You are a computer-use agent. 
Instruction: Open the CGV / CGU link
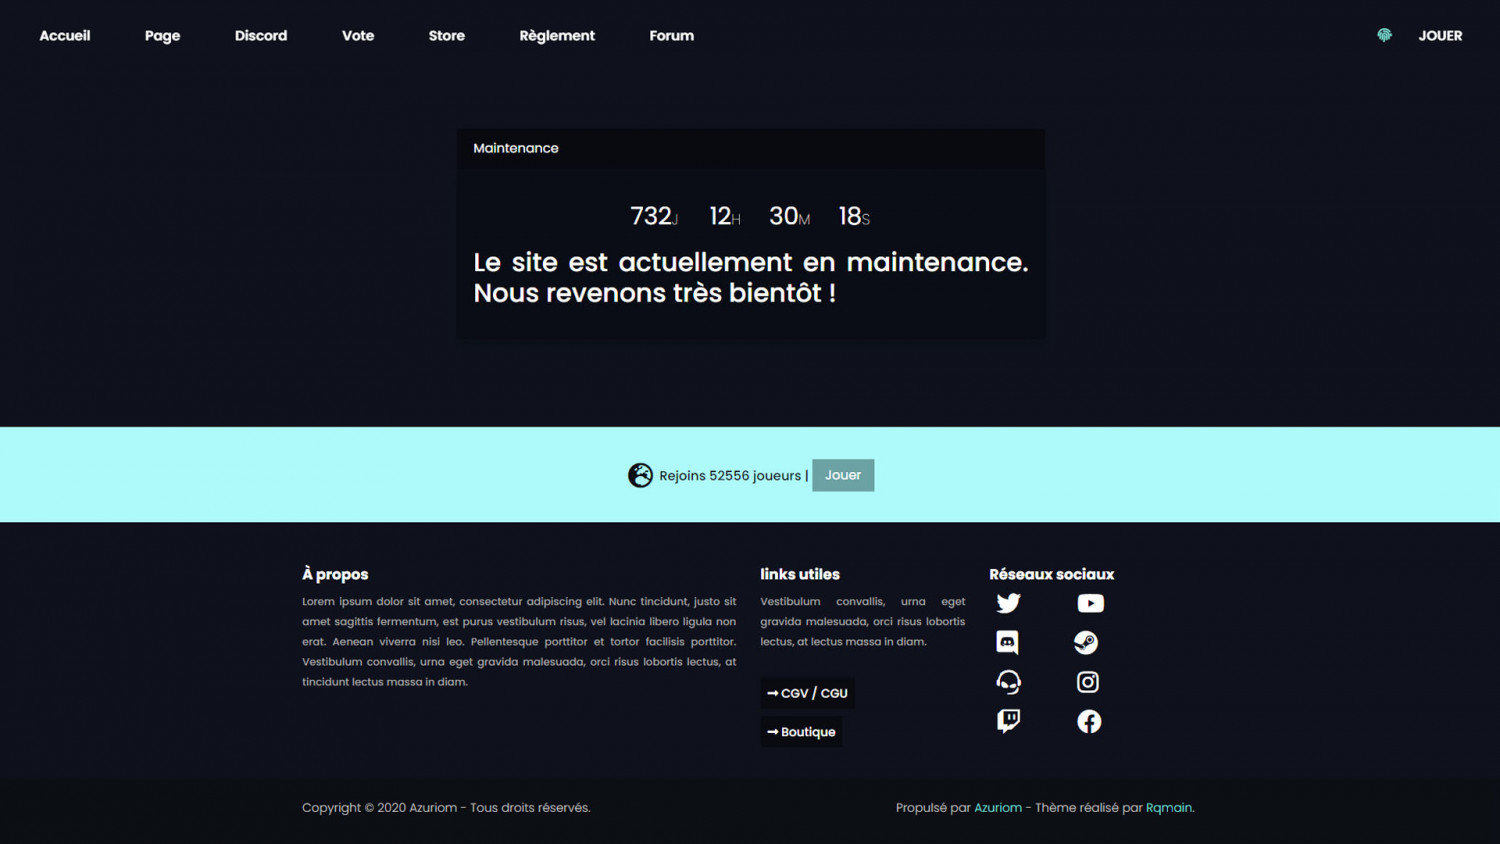point(807,693)
